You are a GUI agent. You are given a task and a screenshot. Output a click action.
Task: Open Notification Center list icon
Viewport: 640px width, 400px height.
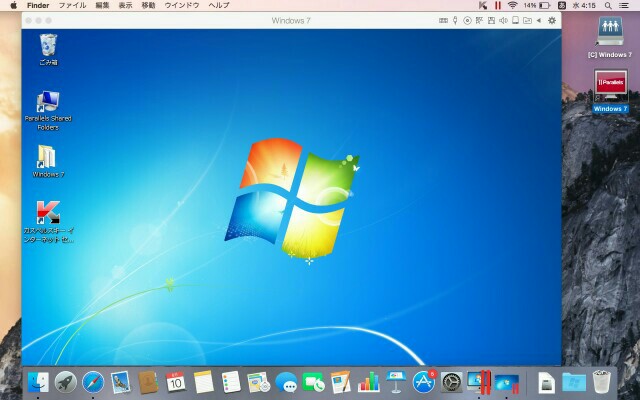click(624, 5)
